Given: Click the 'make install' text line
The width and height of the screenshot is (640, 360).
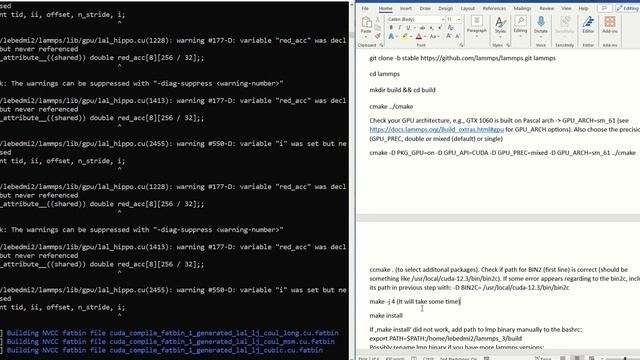Looking at the screenshot, I should pyautogui.click(x=386, y=316).
